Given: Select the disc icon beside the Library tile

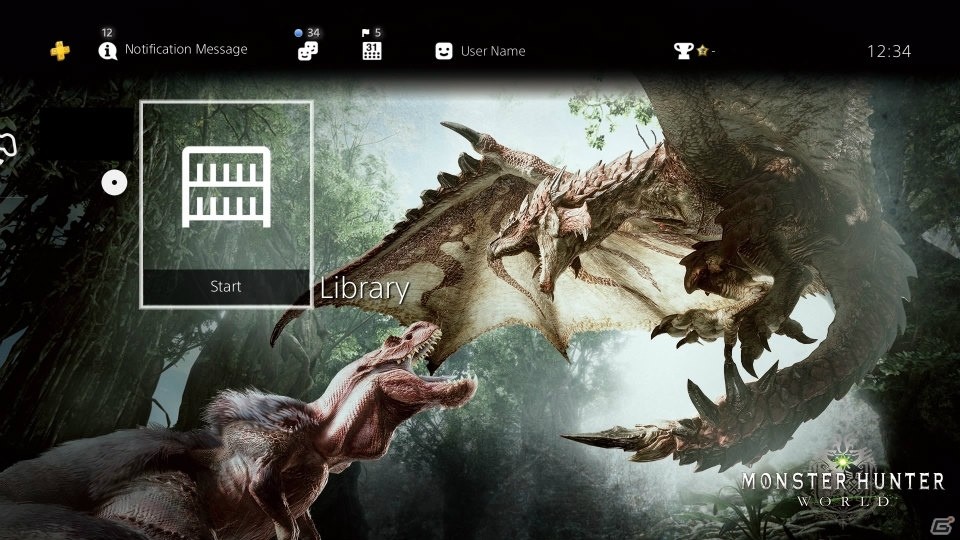Looking at the screenshot, I should coord(114,182).
